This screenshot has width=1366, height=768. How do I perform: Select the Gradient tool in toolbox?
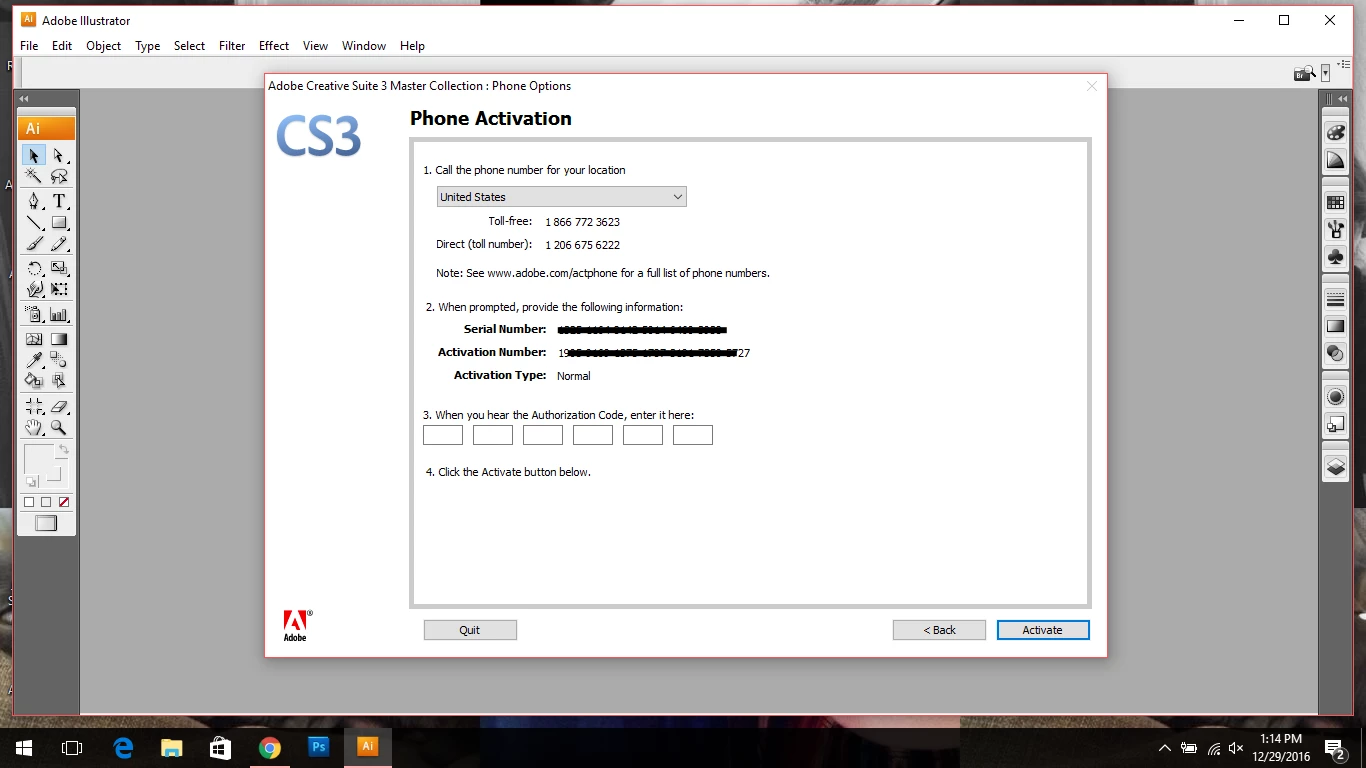click(x=59, y=339)
